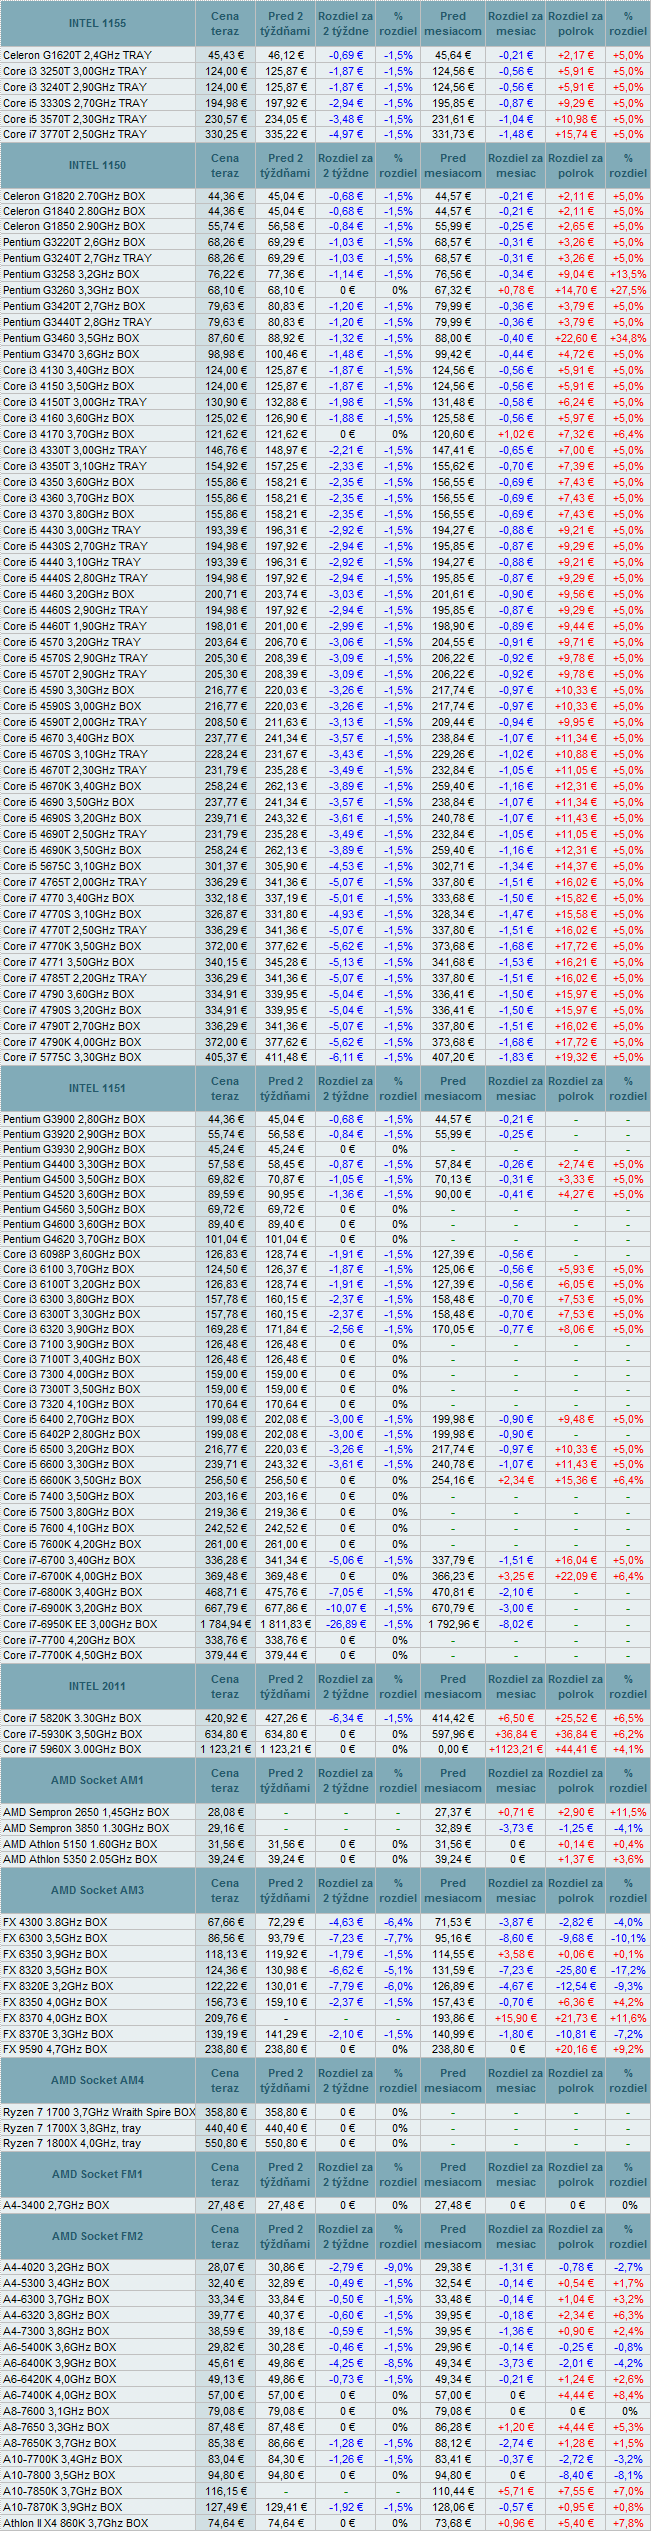Click 'Pred mesiacom' header in the INTEL 1150 section
The height and width of the screenshot is (2531, 651).
pos(453,165)
